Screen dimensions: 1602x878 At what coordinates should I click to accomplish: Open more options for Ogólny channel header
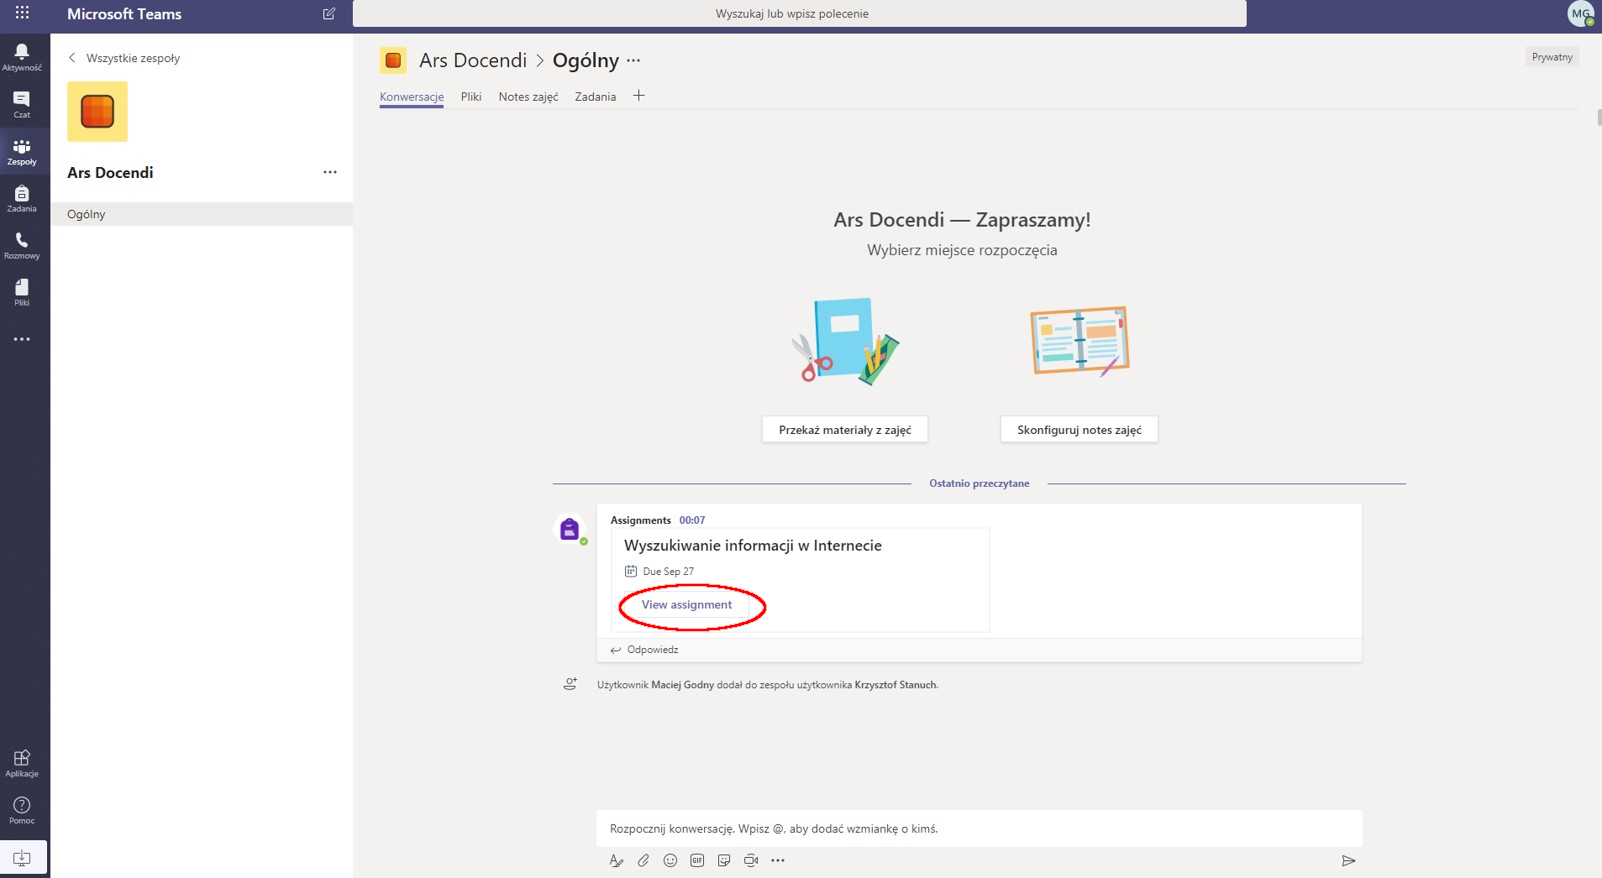[634, 61]
